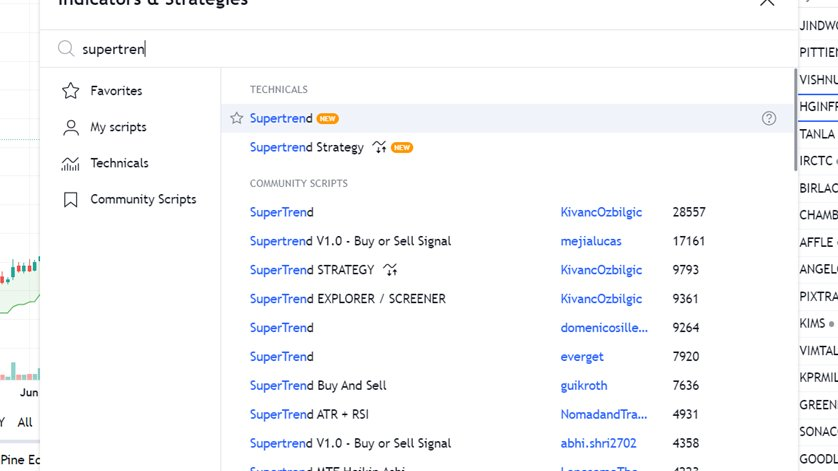Viewport: 838px width, 471px height.
Task: Add SuperTrend EXPLORER / SCREENER script
Action: [348, 299]
